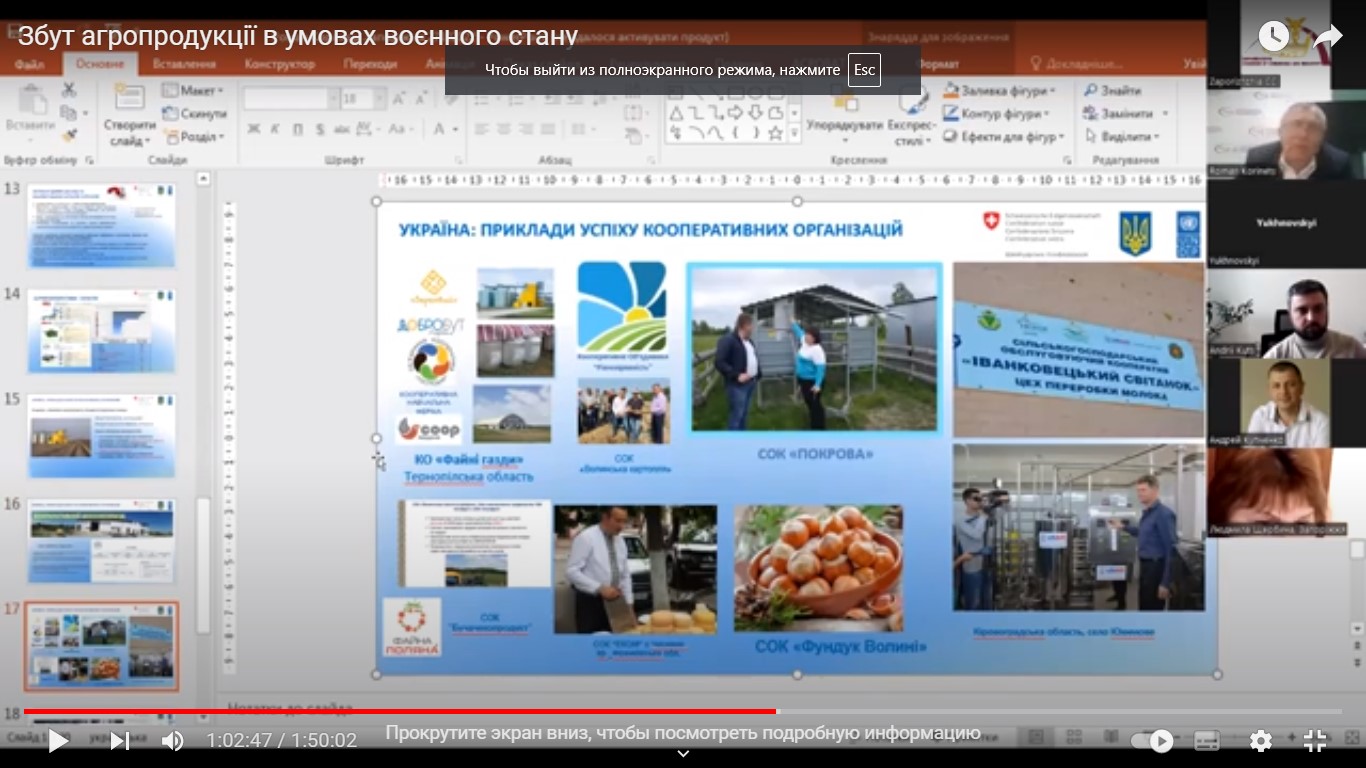Toggle text shadow S button
Viewport: 1366px width, 768px height.
[319, 129]
